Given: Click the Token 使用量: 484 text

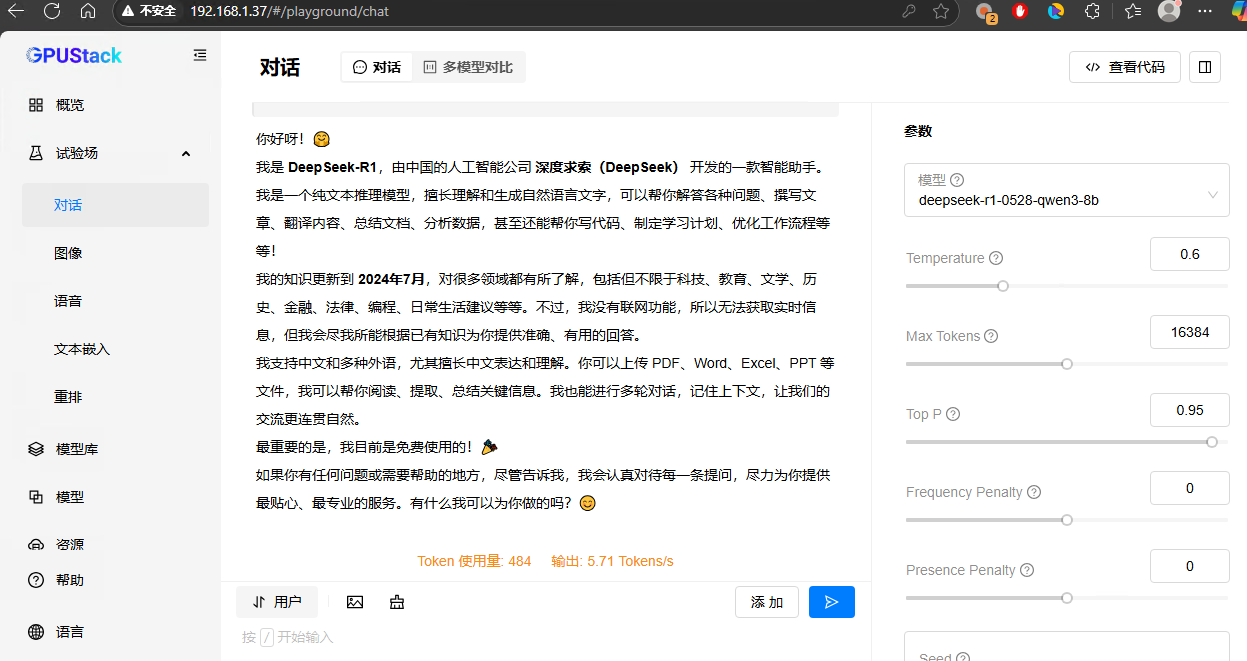Looking at the screenshot, I should click(x=474, y=561).
